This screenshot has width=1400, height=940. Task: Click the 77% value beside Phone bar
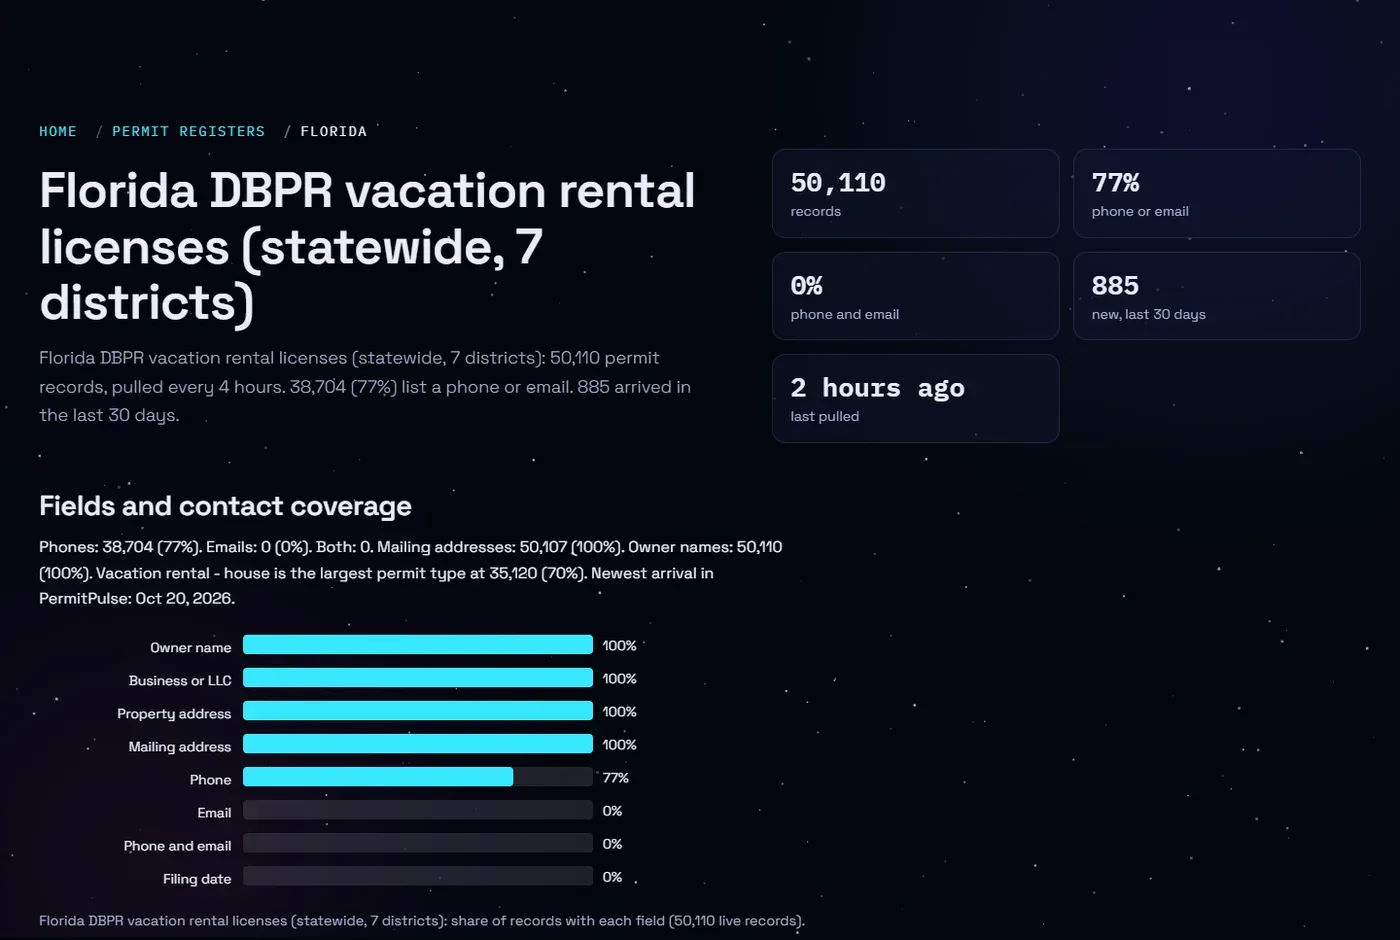point(616,777)
